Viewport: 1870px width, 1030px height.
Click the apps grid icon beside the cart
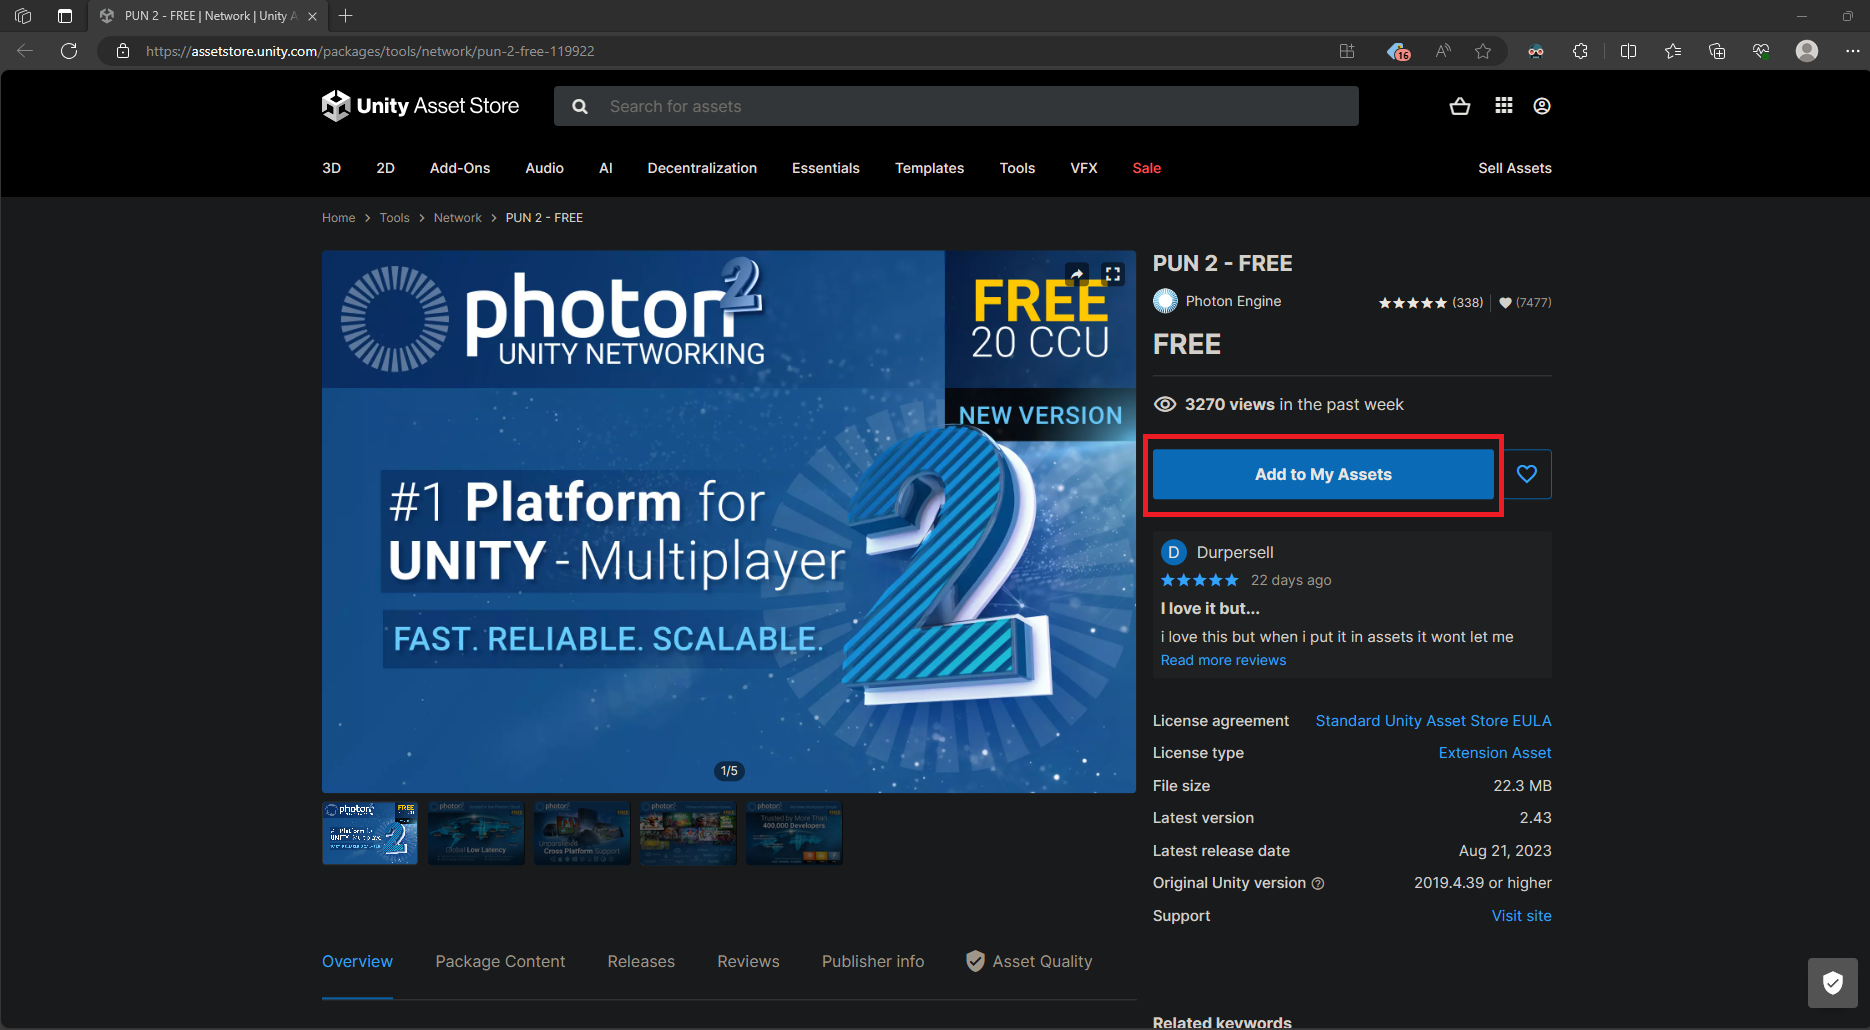(1503, 105)
